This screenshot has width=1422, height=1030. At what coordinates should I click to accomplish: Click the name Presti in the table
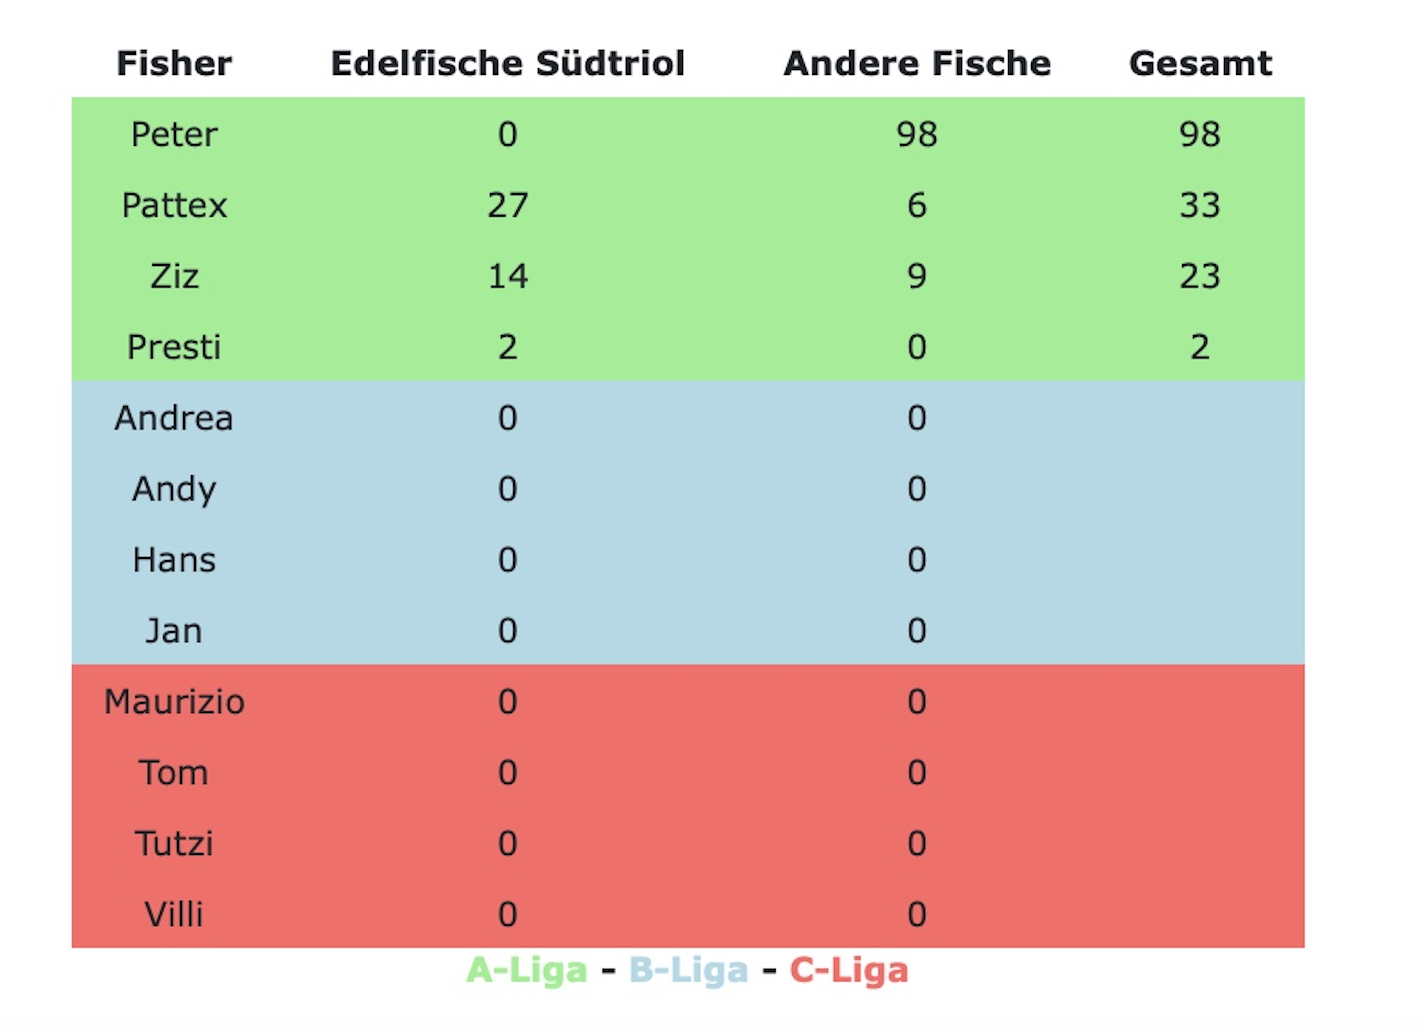(174, 347)
